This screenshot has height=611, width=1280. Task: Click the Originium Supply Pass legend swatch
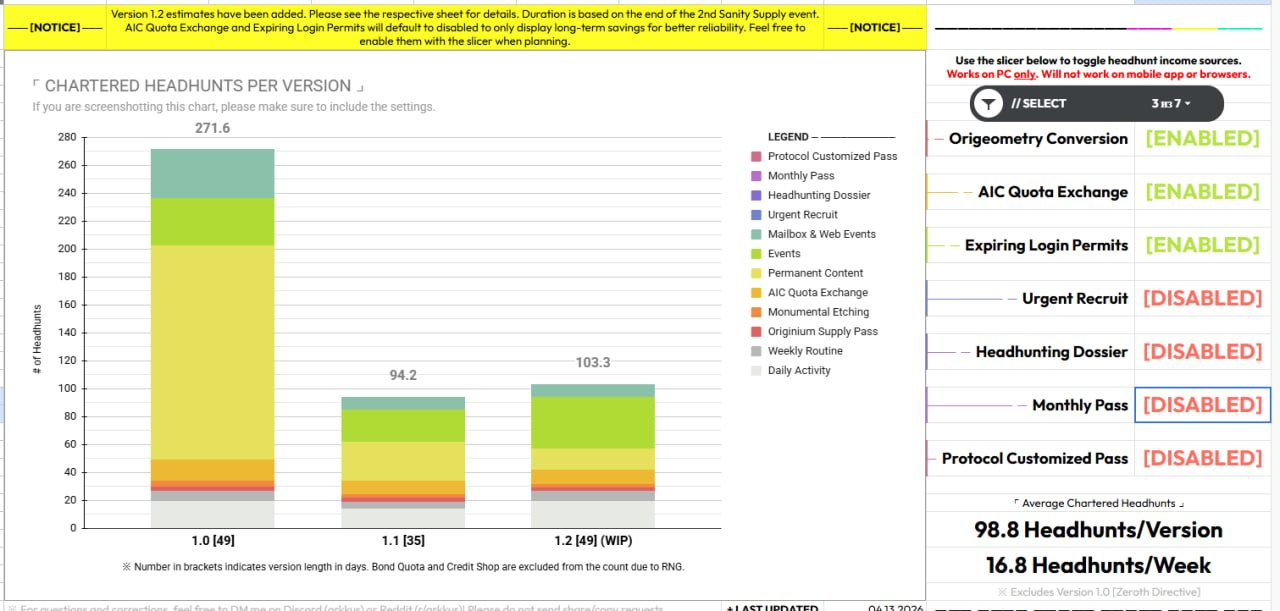click(756, 332)
